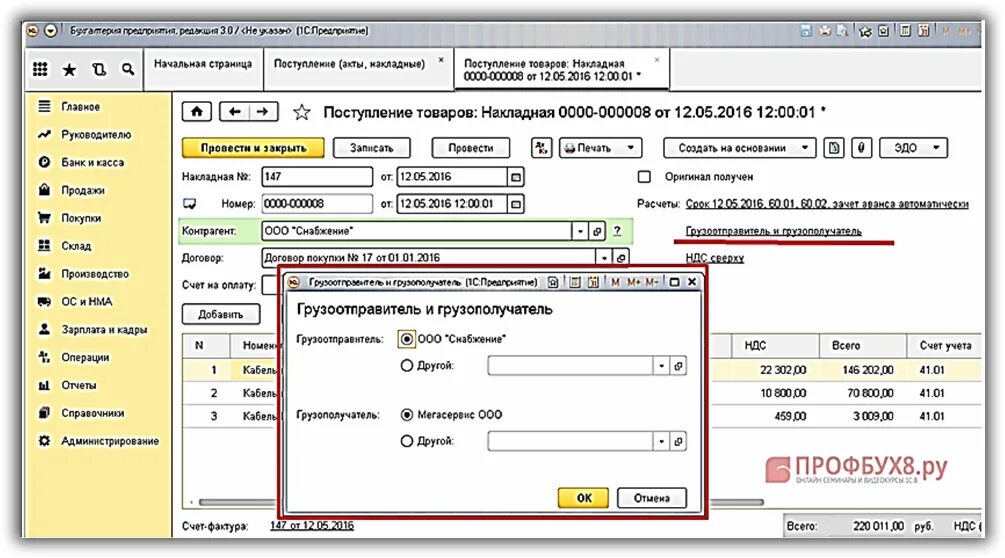Go back with the left arrow
This screenshot has width=1005, height=558.
click(x=235, y=111)
